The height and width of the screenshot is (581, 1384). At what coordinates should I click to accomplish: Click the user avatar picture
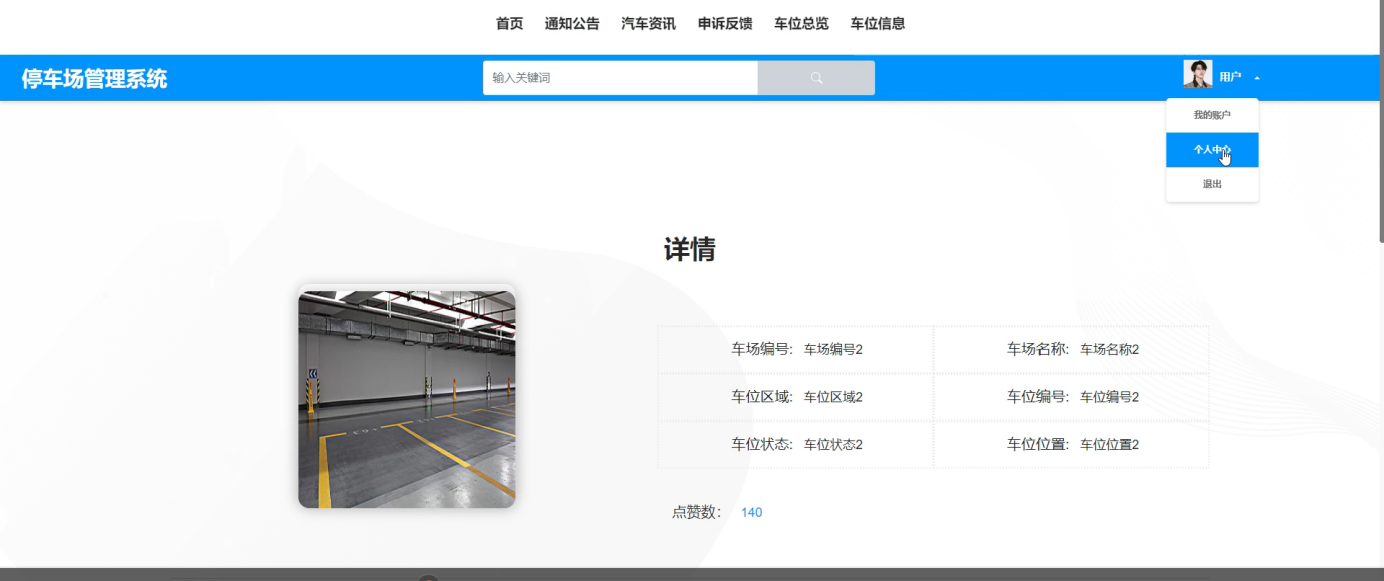coord(1198,74)
